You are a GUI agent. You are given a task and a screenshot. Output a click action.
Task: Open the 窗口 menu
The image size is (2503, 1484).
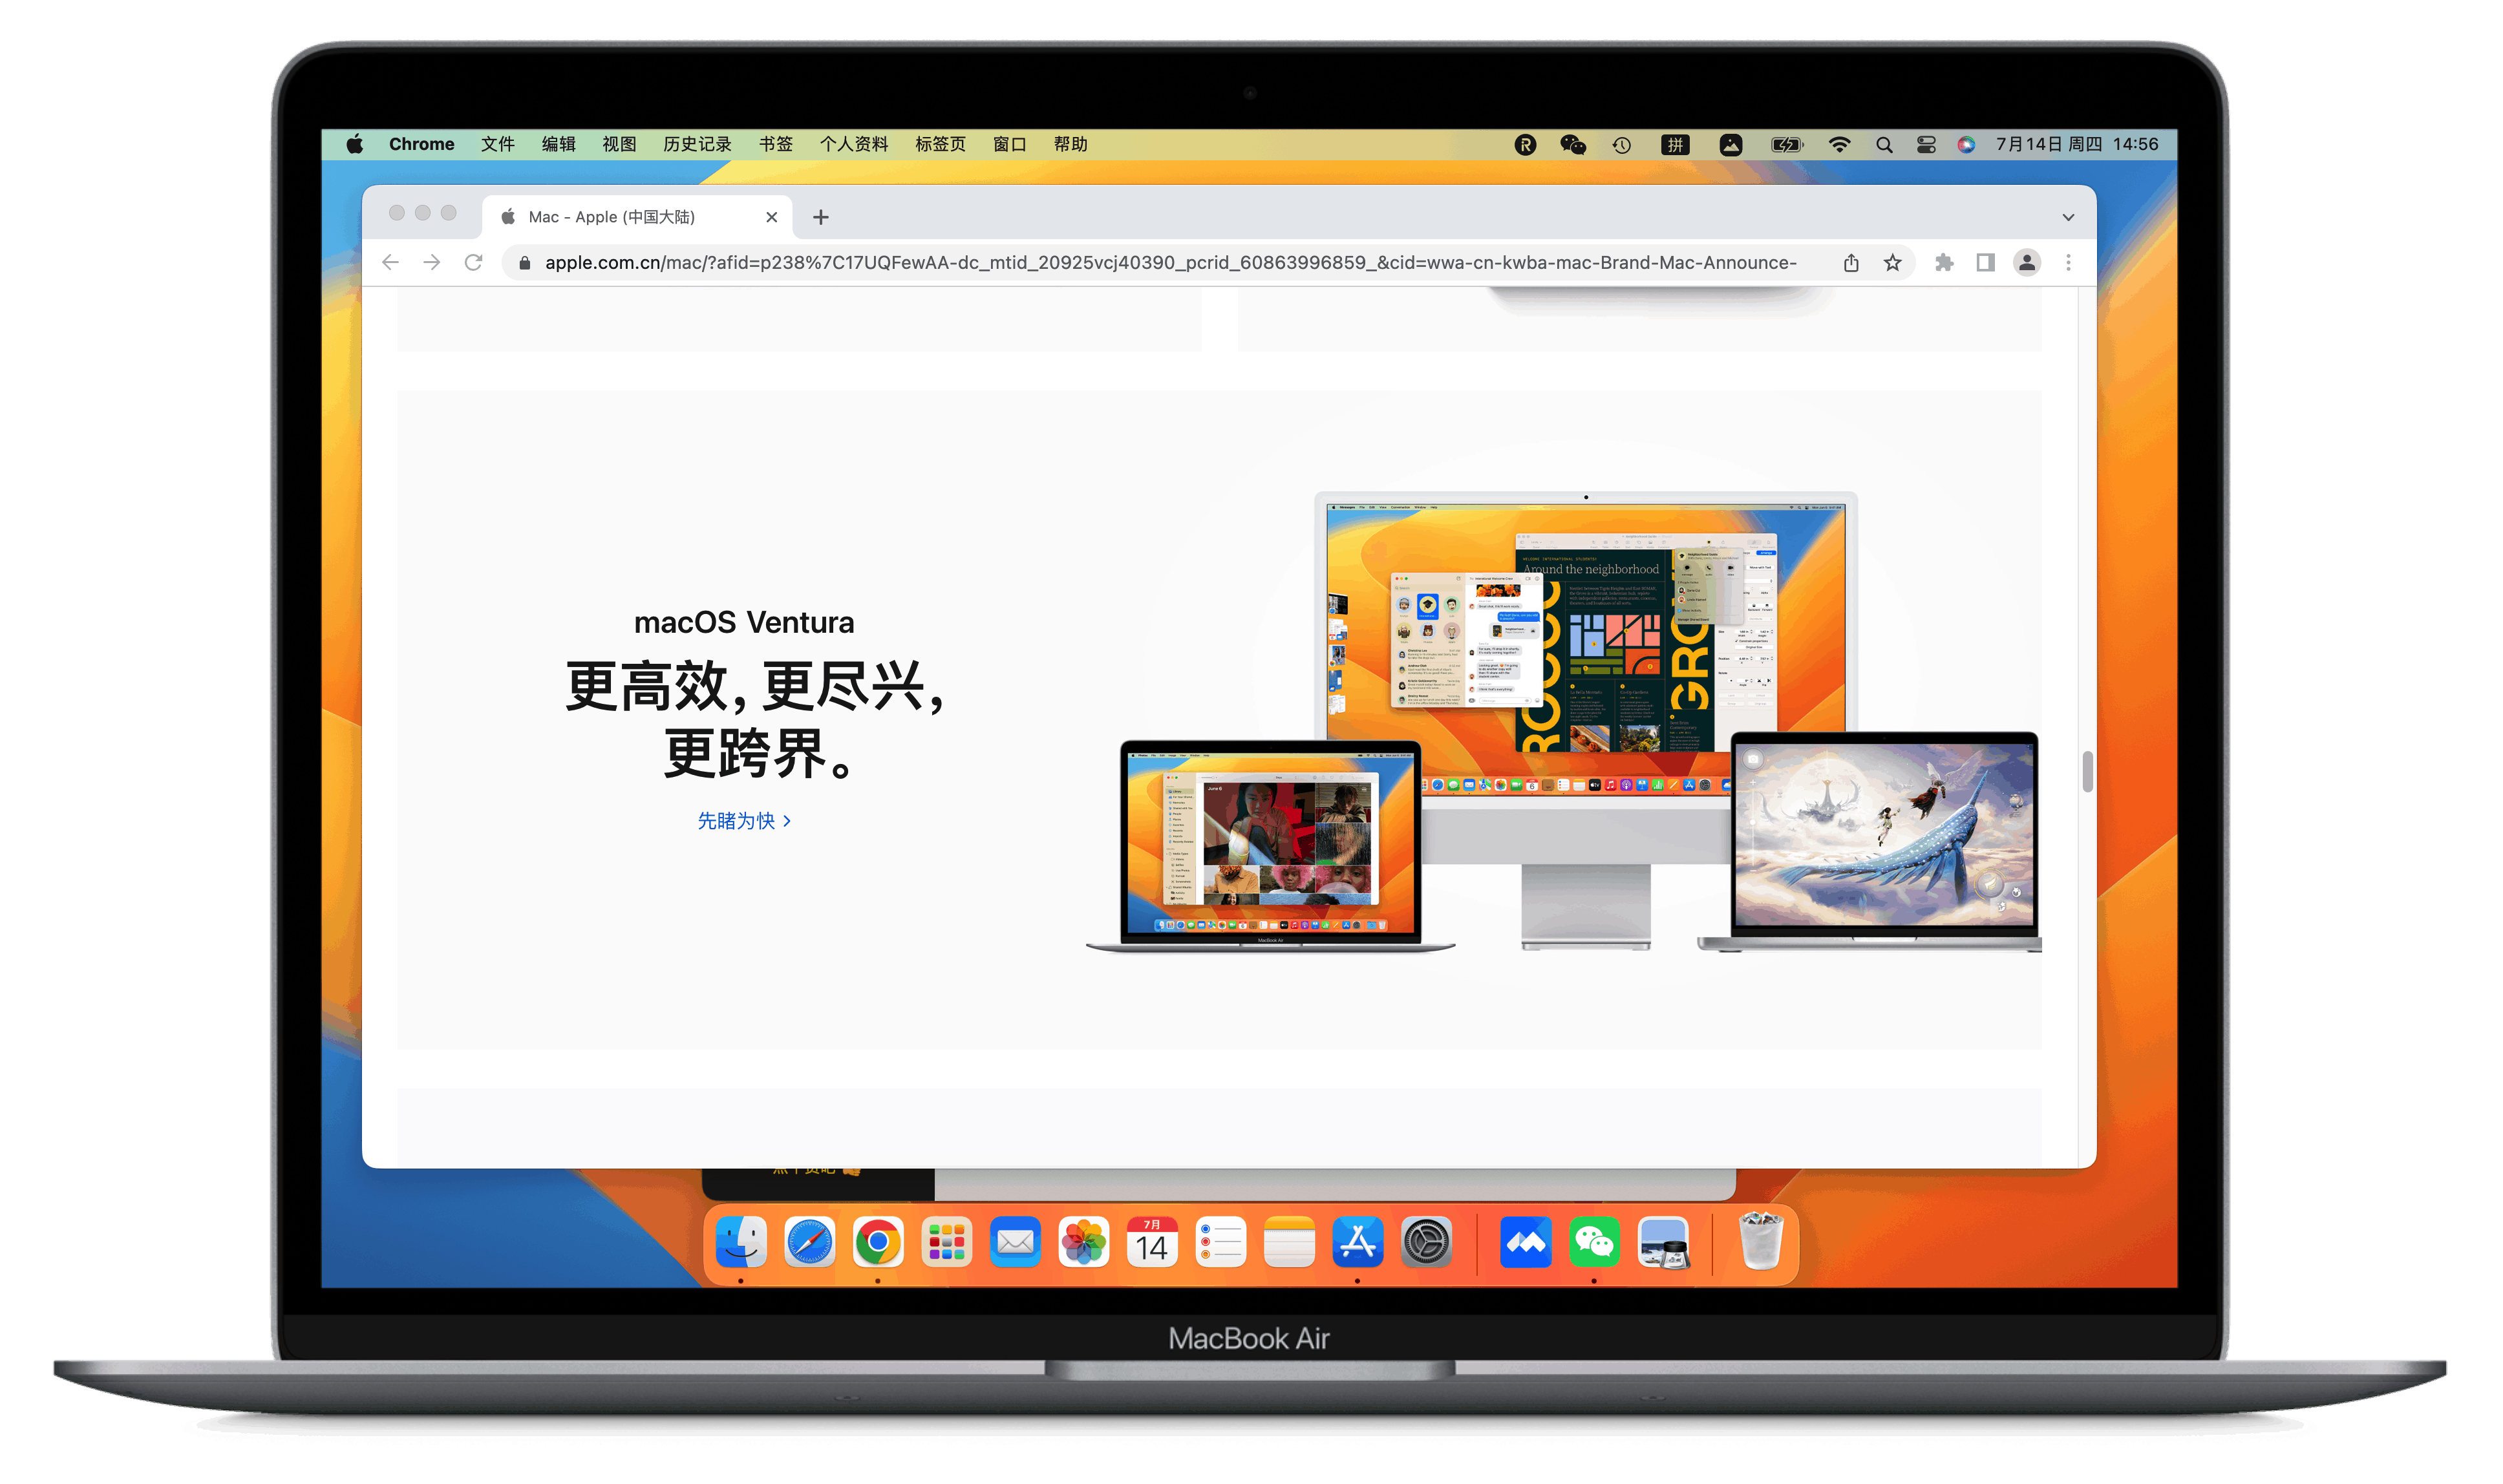point(1010,144)
